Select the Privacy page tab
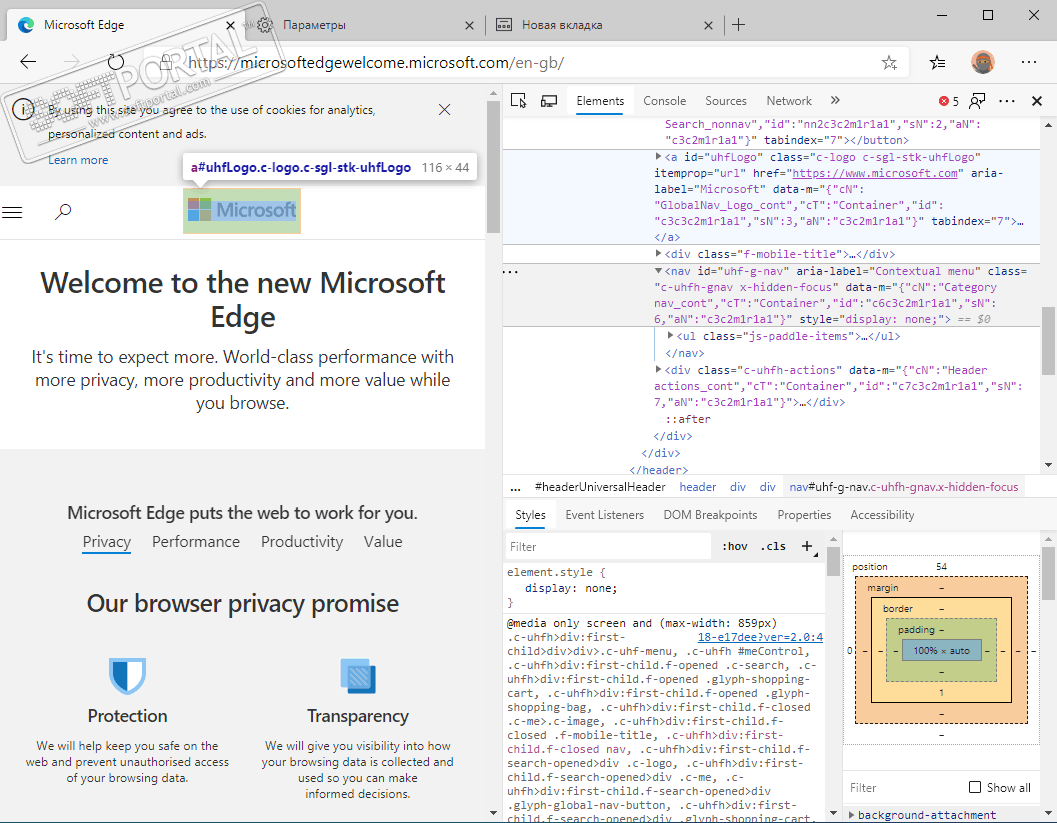Viewport: 1057px width, 823px height. (107, 542)
